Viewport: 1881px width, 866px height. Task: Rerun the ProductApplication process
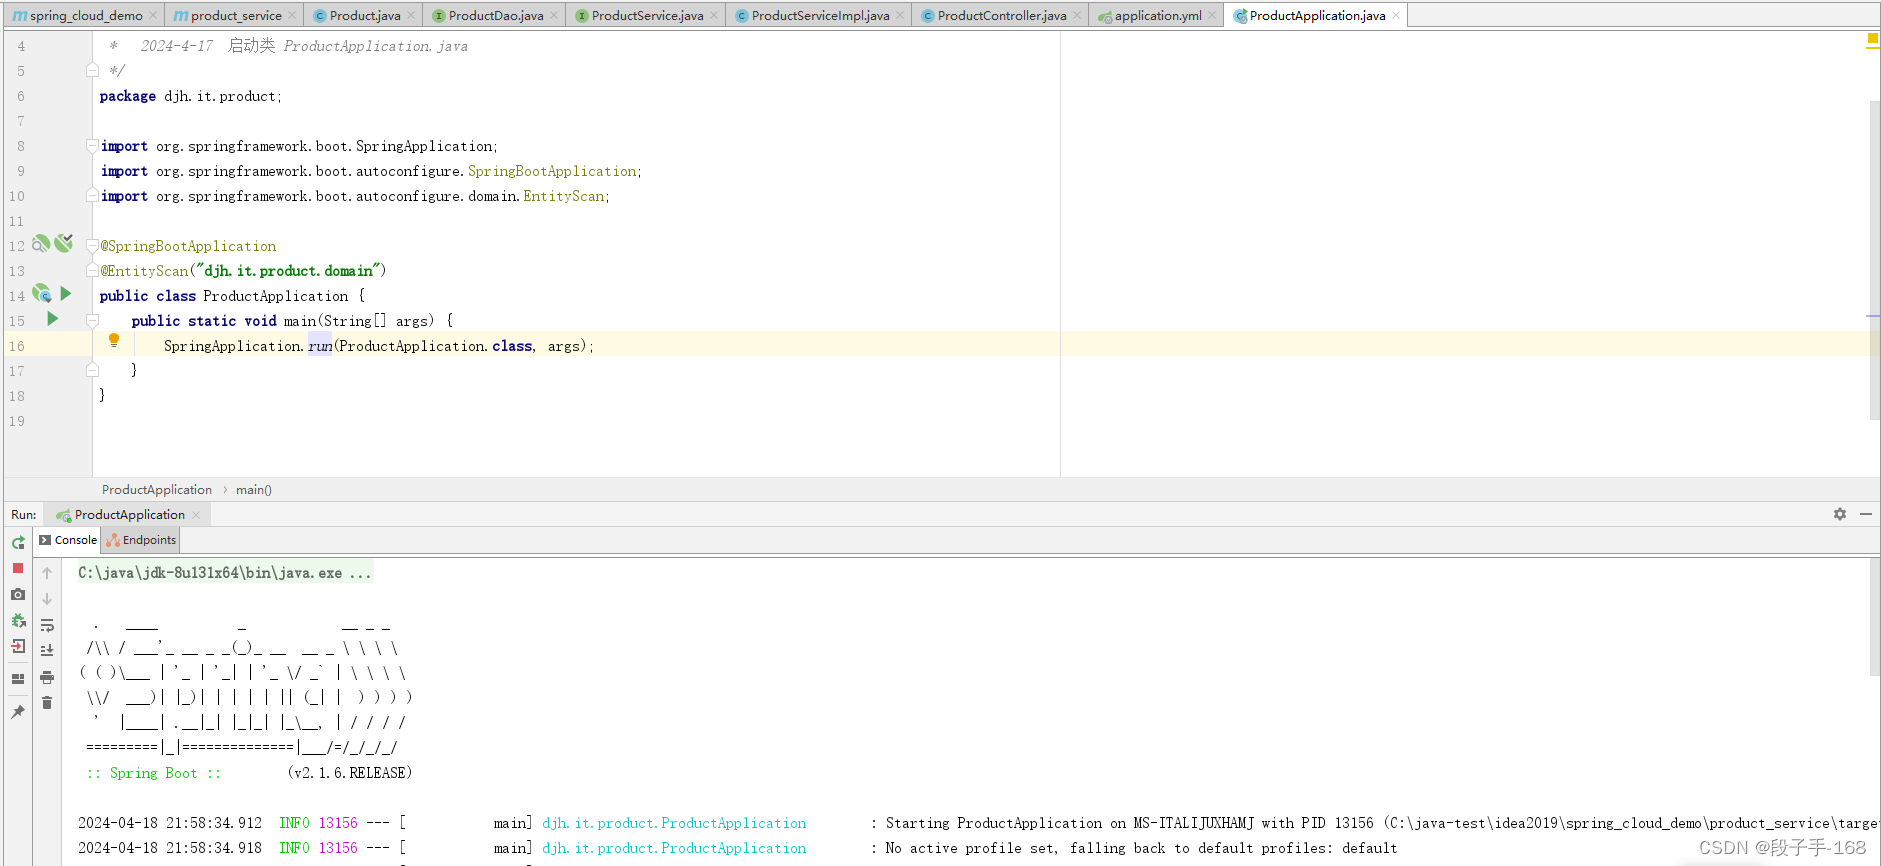click(x=18, y=542)
